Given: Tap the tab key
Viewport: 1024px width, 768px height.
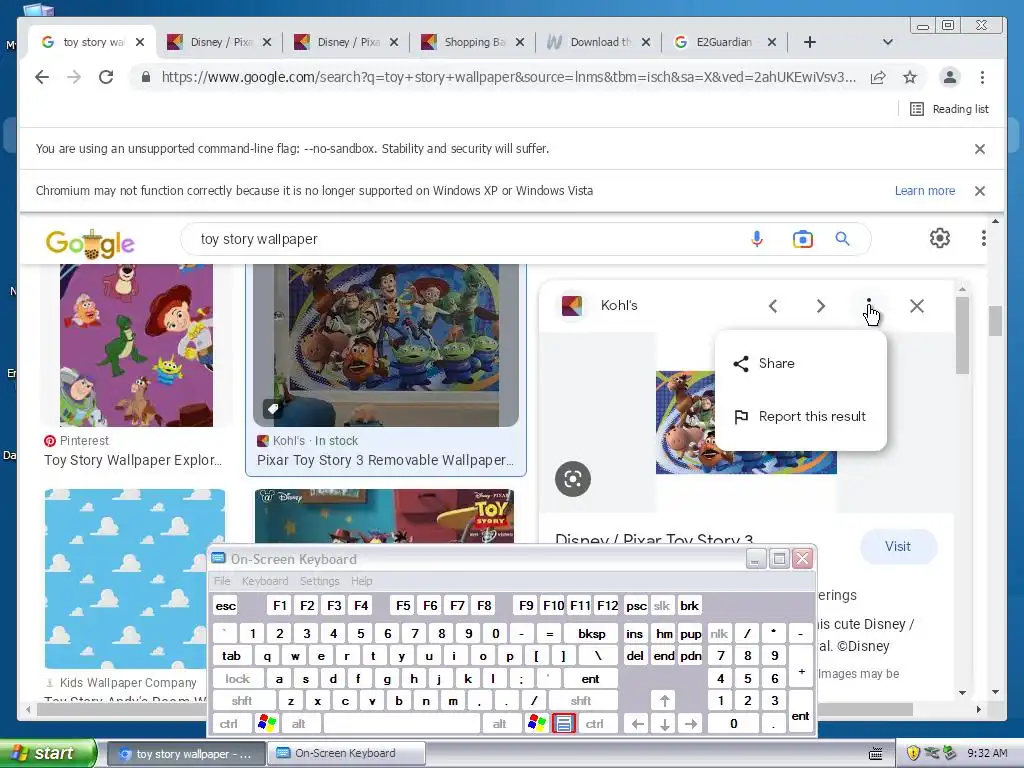Looking at the screenshot, I should 231,656.
